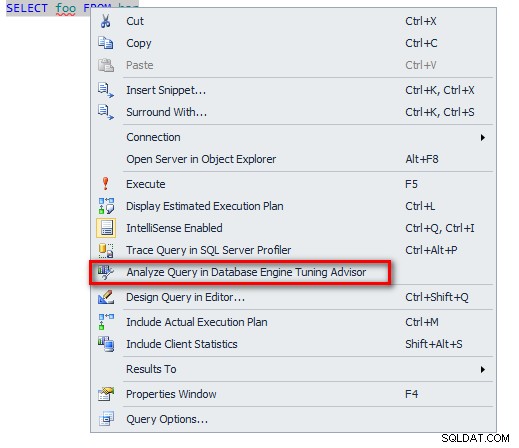
Task: Select Analyze Query in Database Engine Tuning Advisor
Action: (x=240, y=272)
